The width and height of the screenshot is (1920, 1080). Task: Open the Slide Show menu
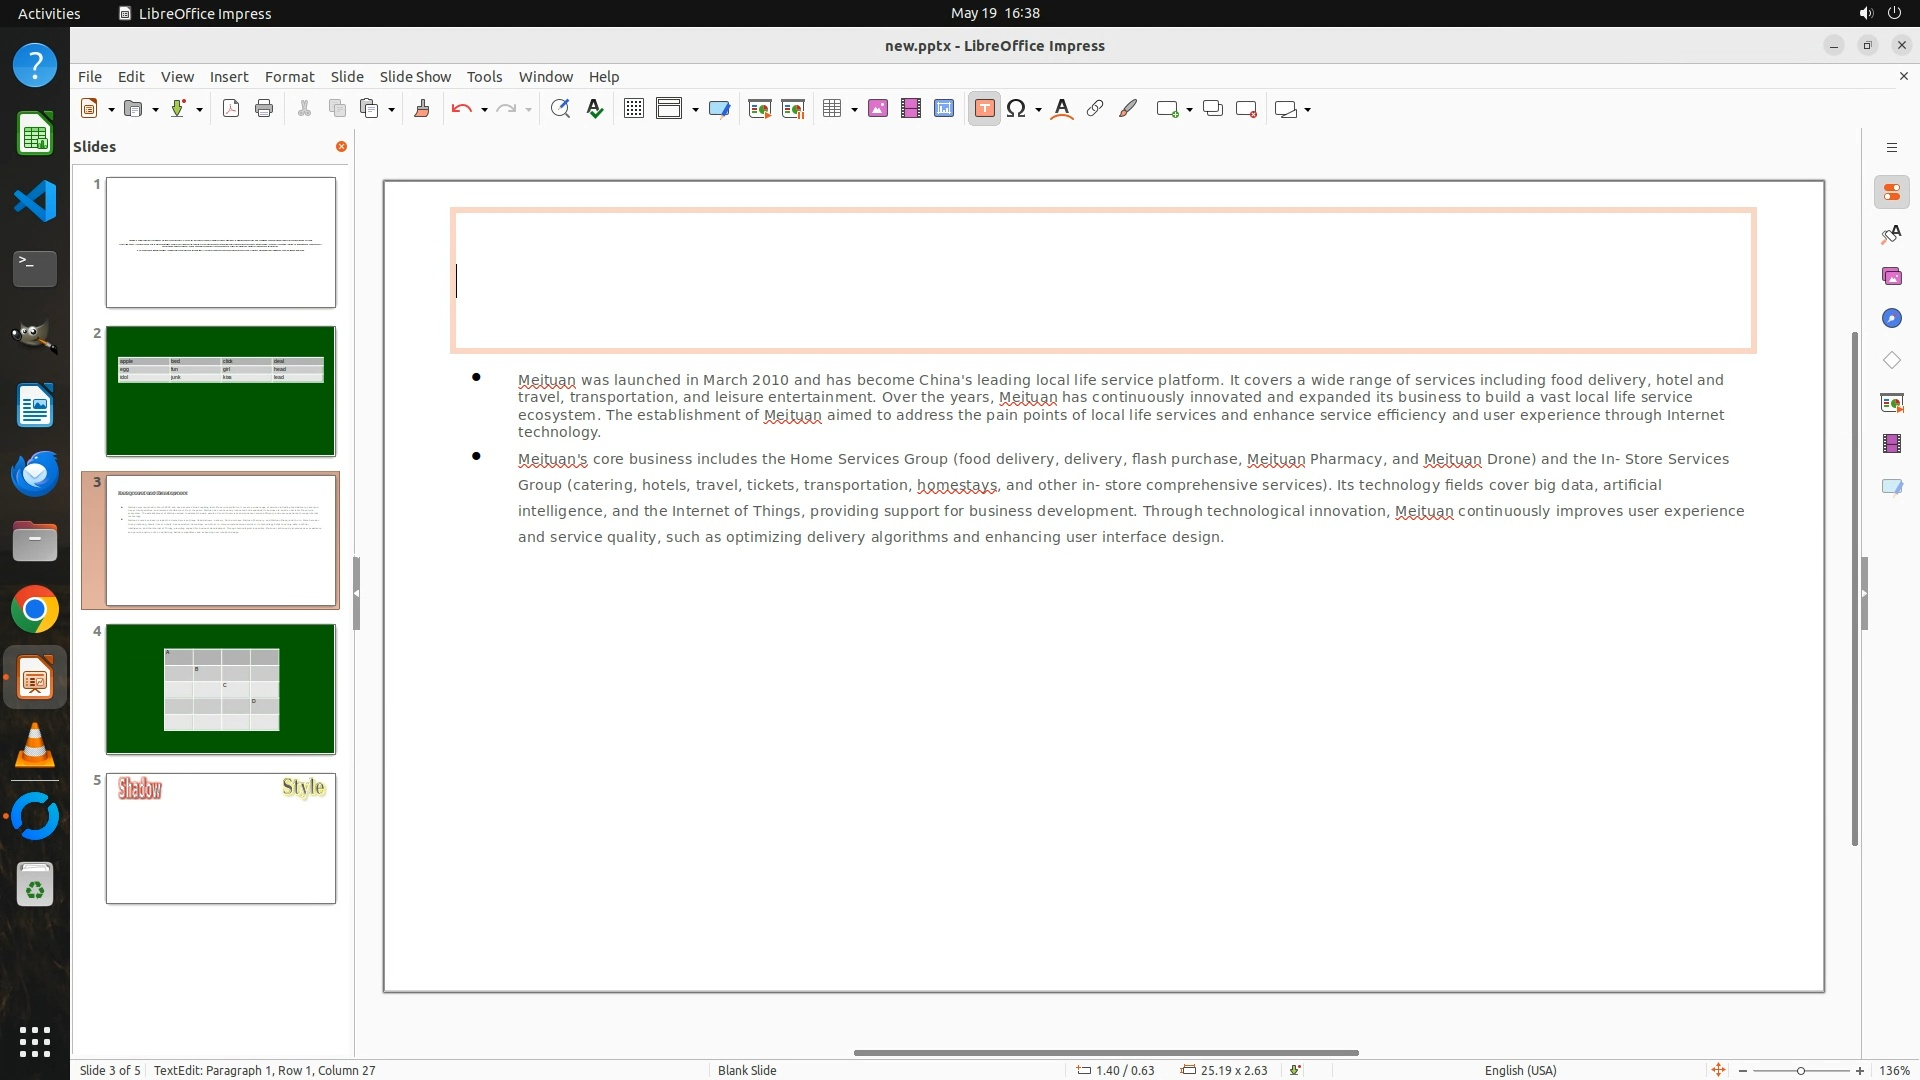click(x=414, y=76)
